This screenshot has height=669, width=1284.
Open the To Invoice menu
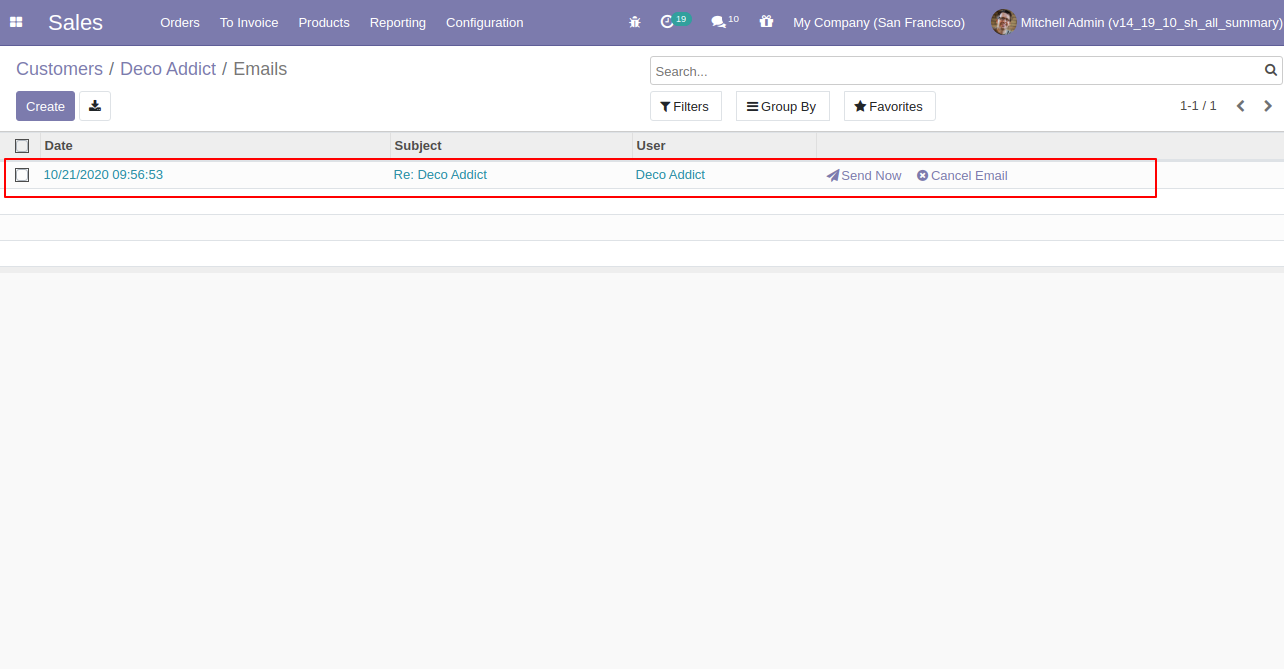249,22
